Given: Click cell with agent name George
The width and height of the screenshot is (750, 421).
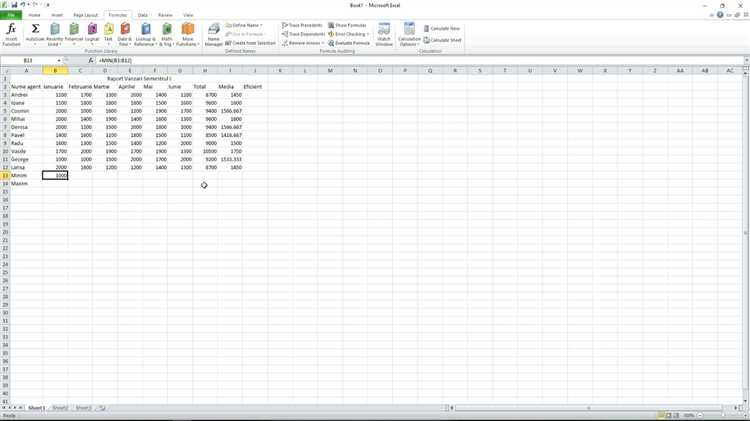Looking at the screenshot, I should click(x=26, y=159).
